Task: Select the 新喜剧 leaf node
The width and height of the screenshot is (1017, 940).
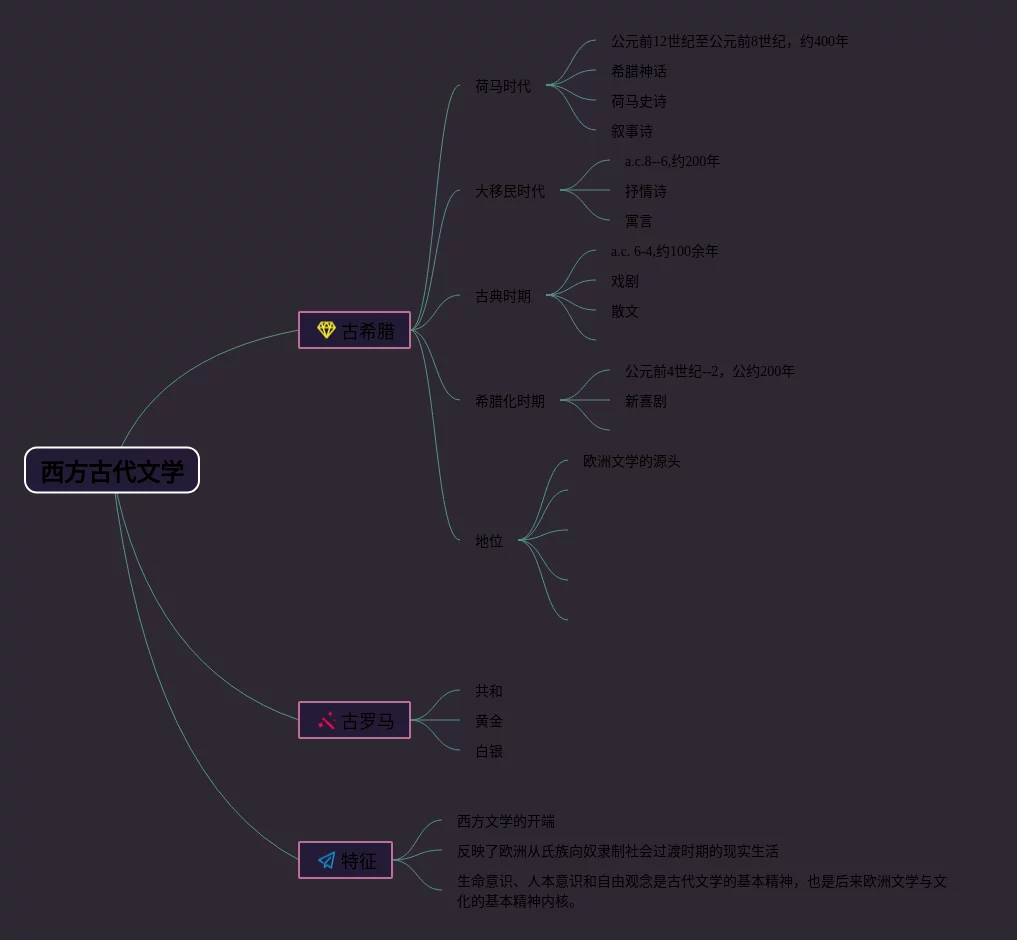Action: click(646, 401)
